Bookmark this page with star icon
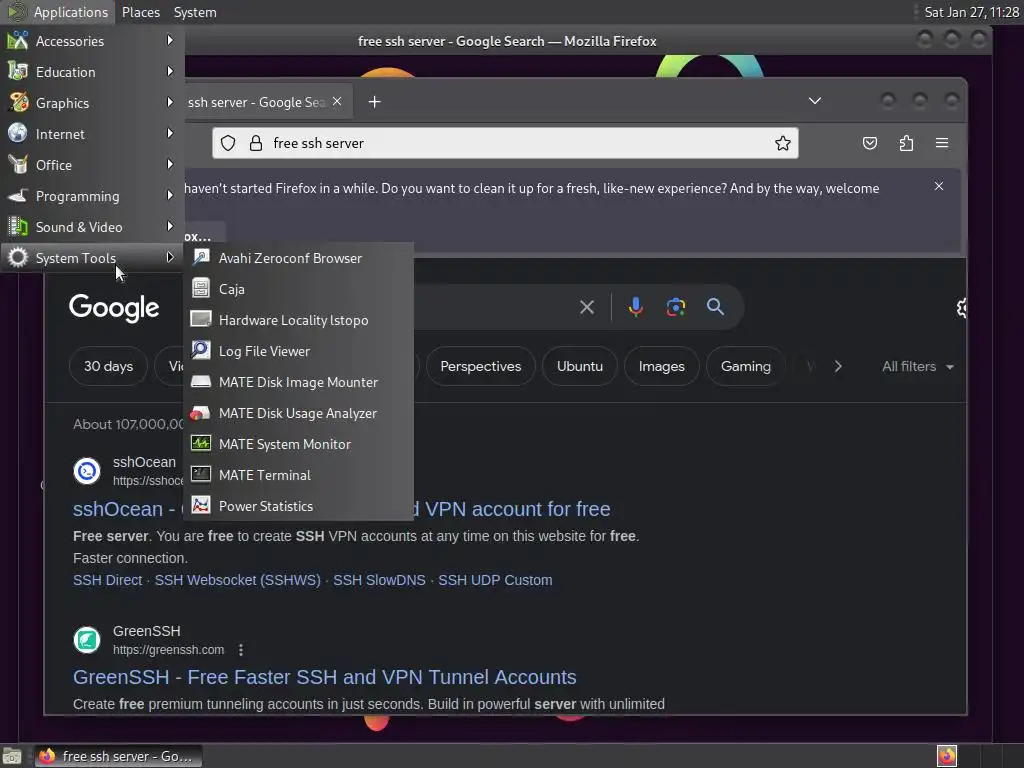This screenshot has width=1024, height=768. pyautogui.click(x=782, y=143)
